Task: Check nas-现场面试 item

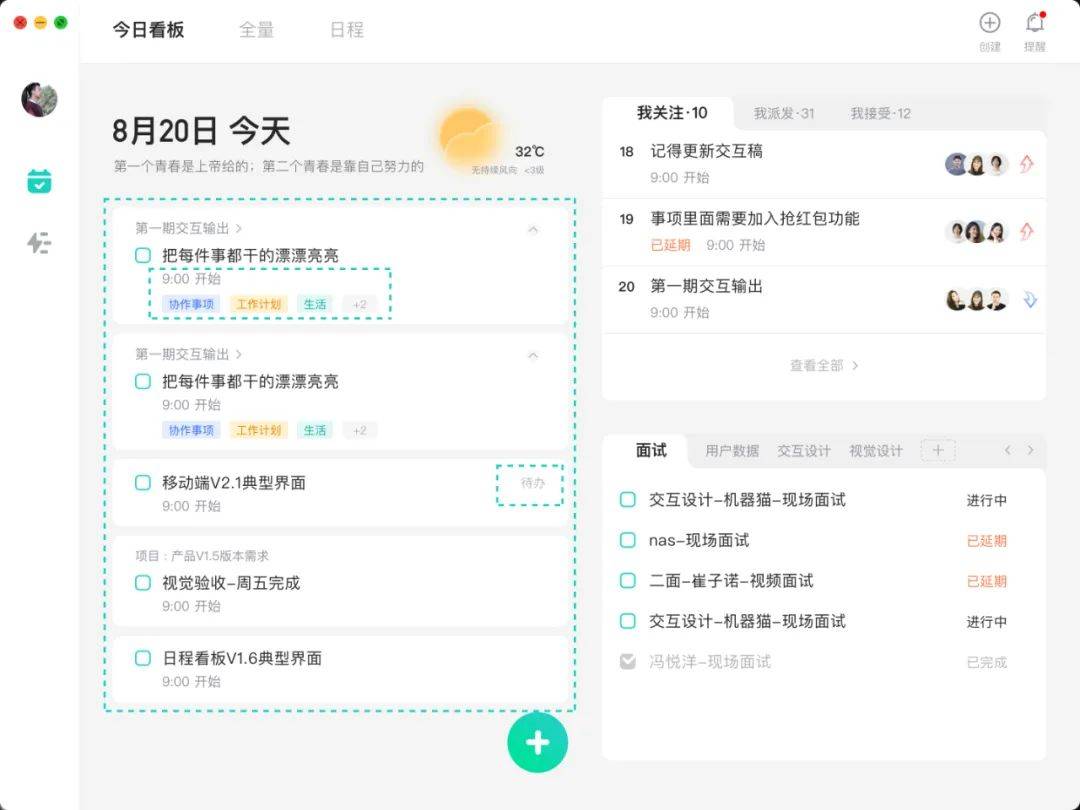Action: tap(627, 540)
